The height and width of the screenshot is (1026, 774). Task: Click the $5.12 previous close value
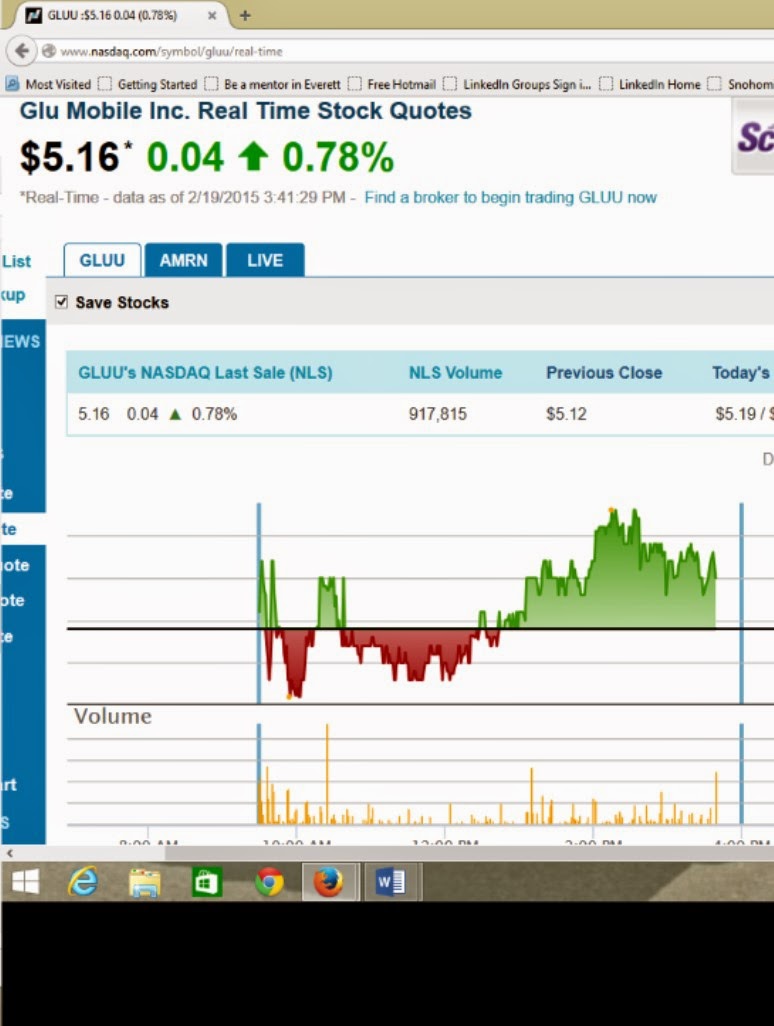pos(566,414)
